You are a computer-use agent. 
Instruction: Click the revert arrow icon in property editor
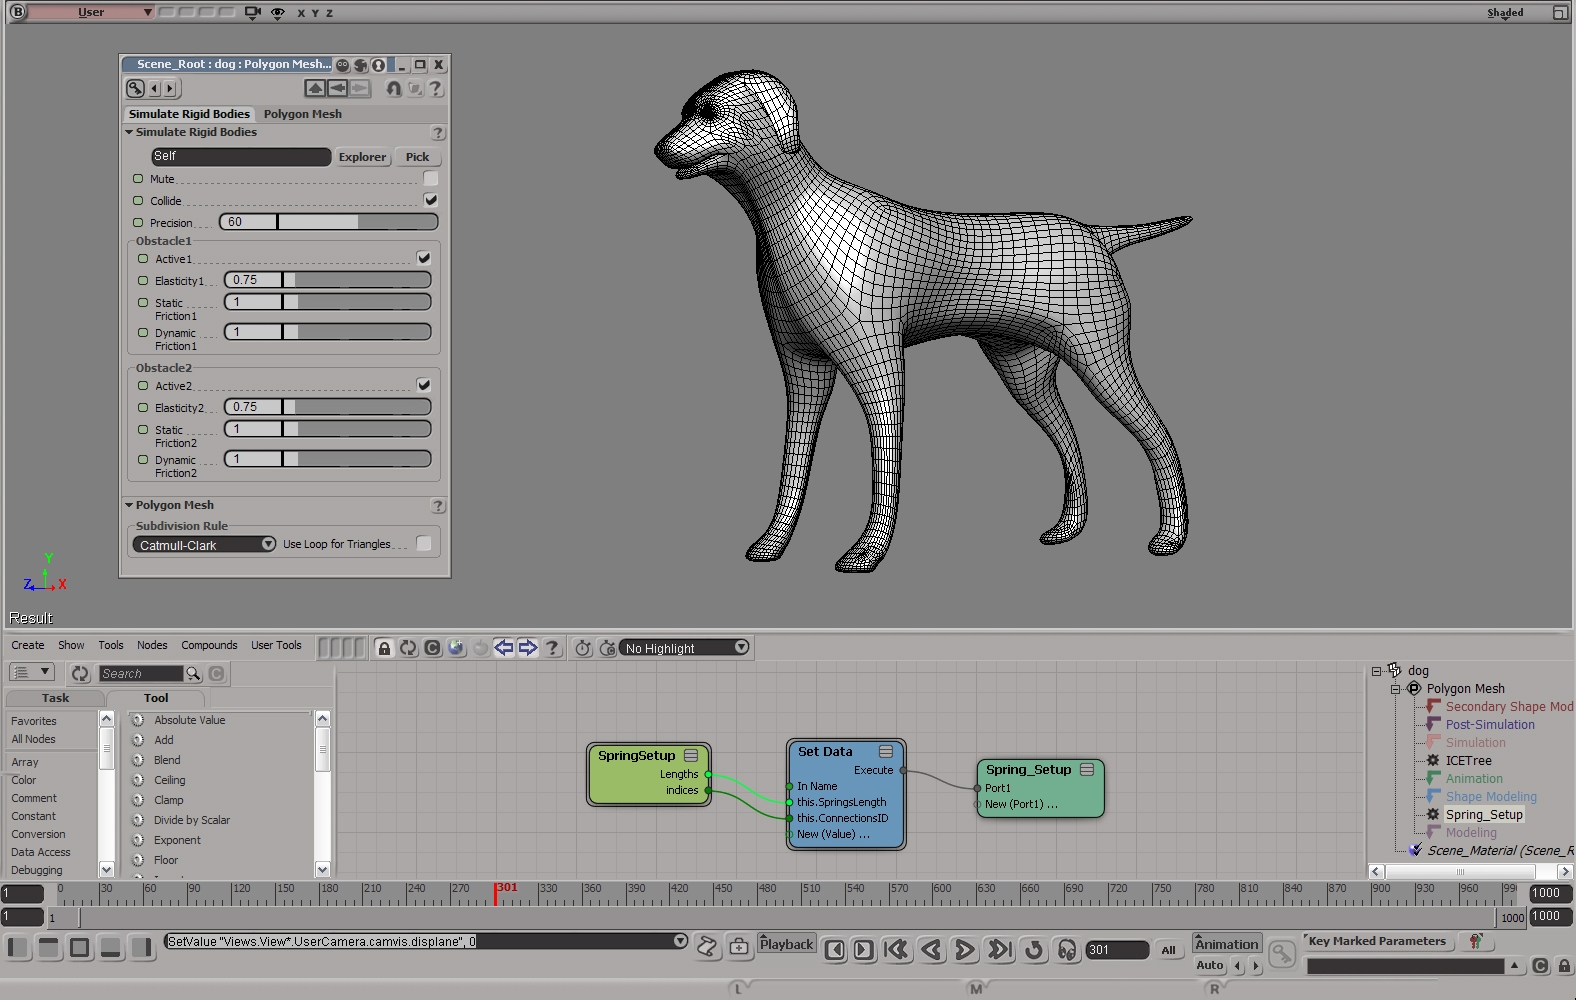click(394, 89)
